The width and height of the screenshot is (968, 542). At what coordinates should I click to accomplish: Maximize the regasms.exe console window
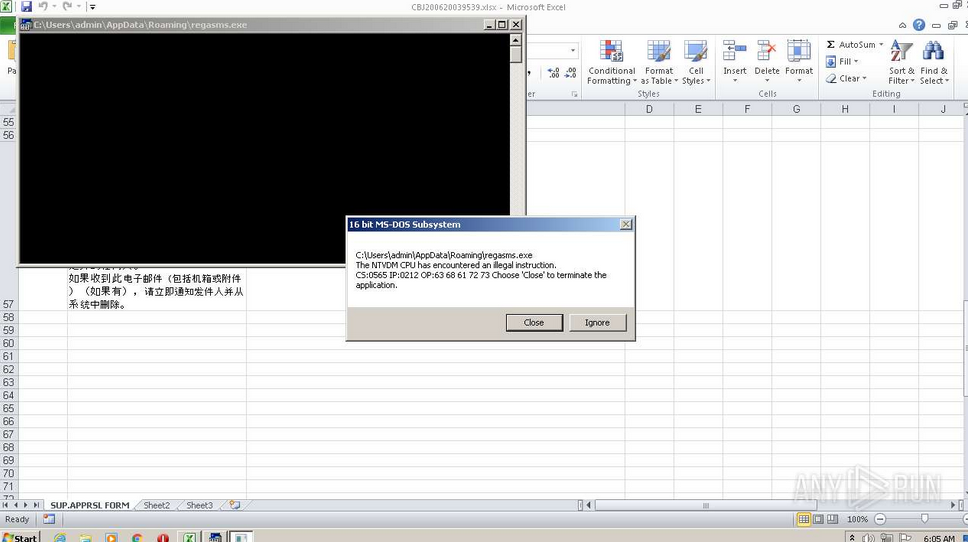[x=503, y=25]
